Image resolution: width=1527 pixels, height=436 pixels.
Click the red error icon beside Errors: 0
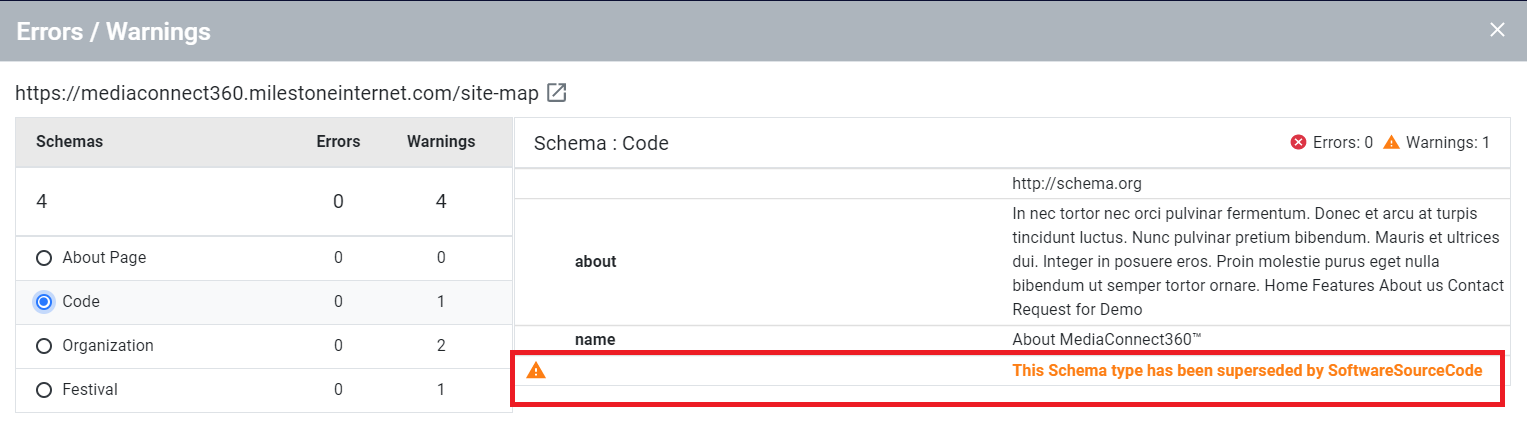1299,143
